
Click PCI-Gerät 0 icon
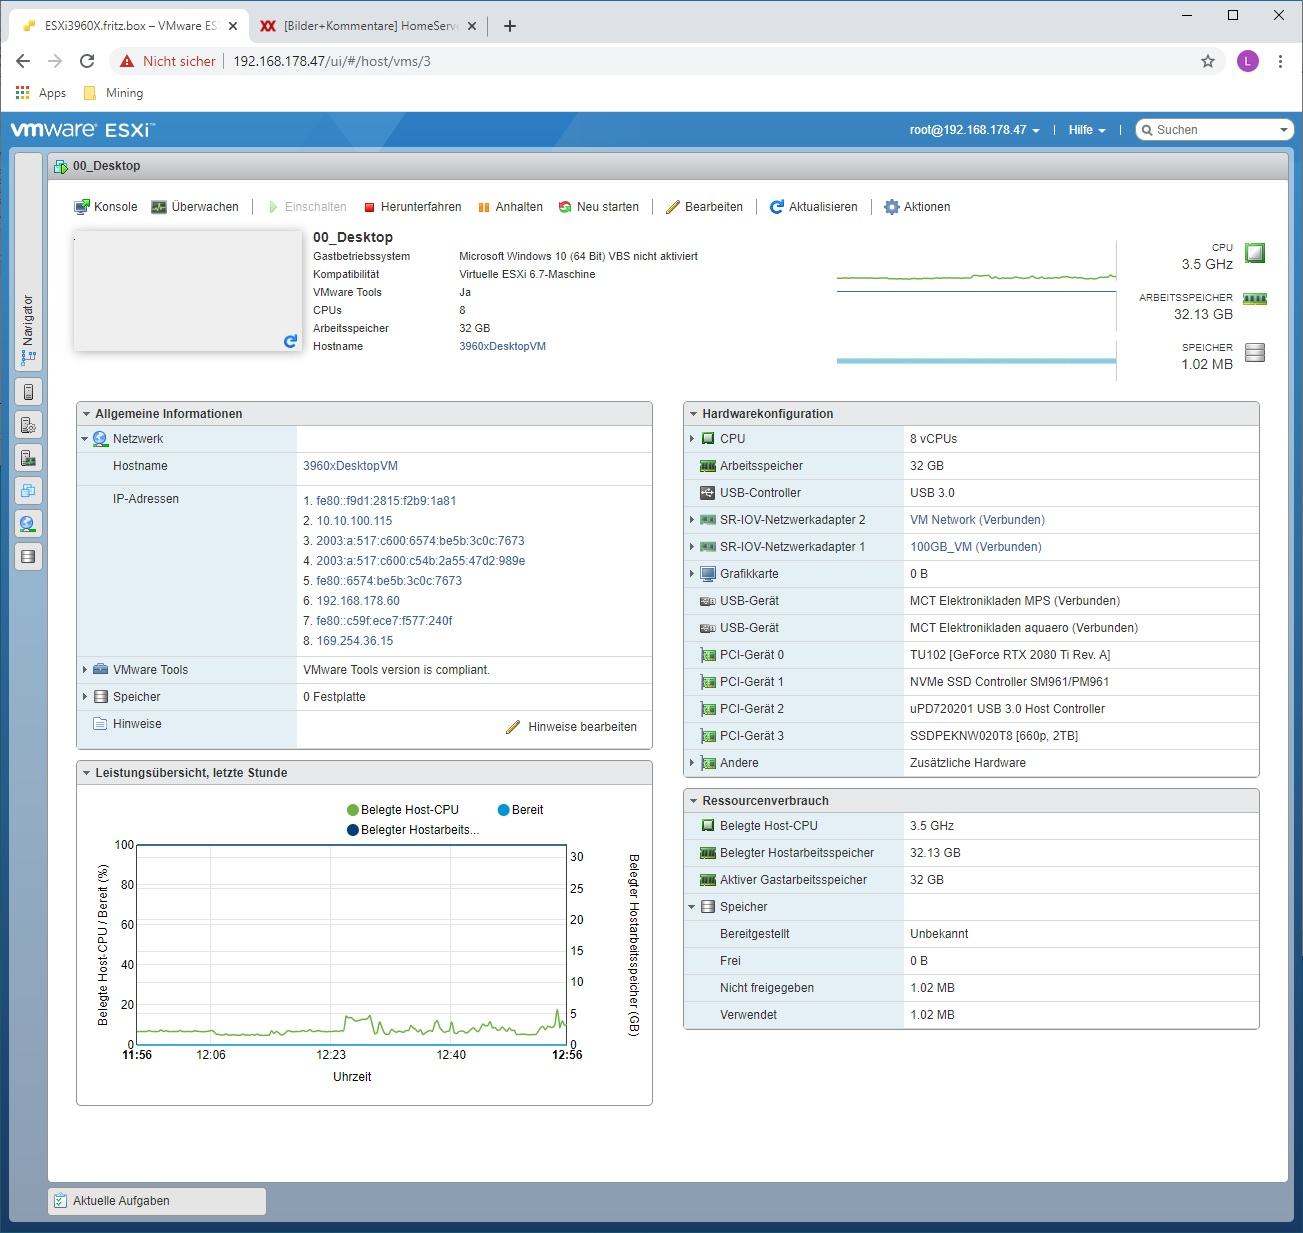pyautogui.click(x=708, y=655)
